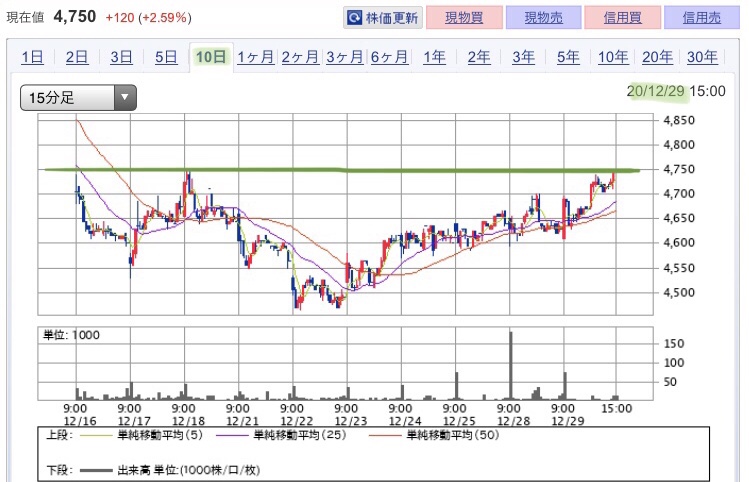
Task: Switch to the 5日 period tab
Action: coord(166,57)
